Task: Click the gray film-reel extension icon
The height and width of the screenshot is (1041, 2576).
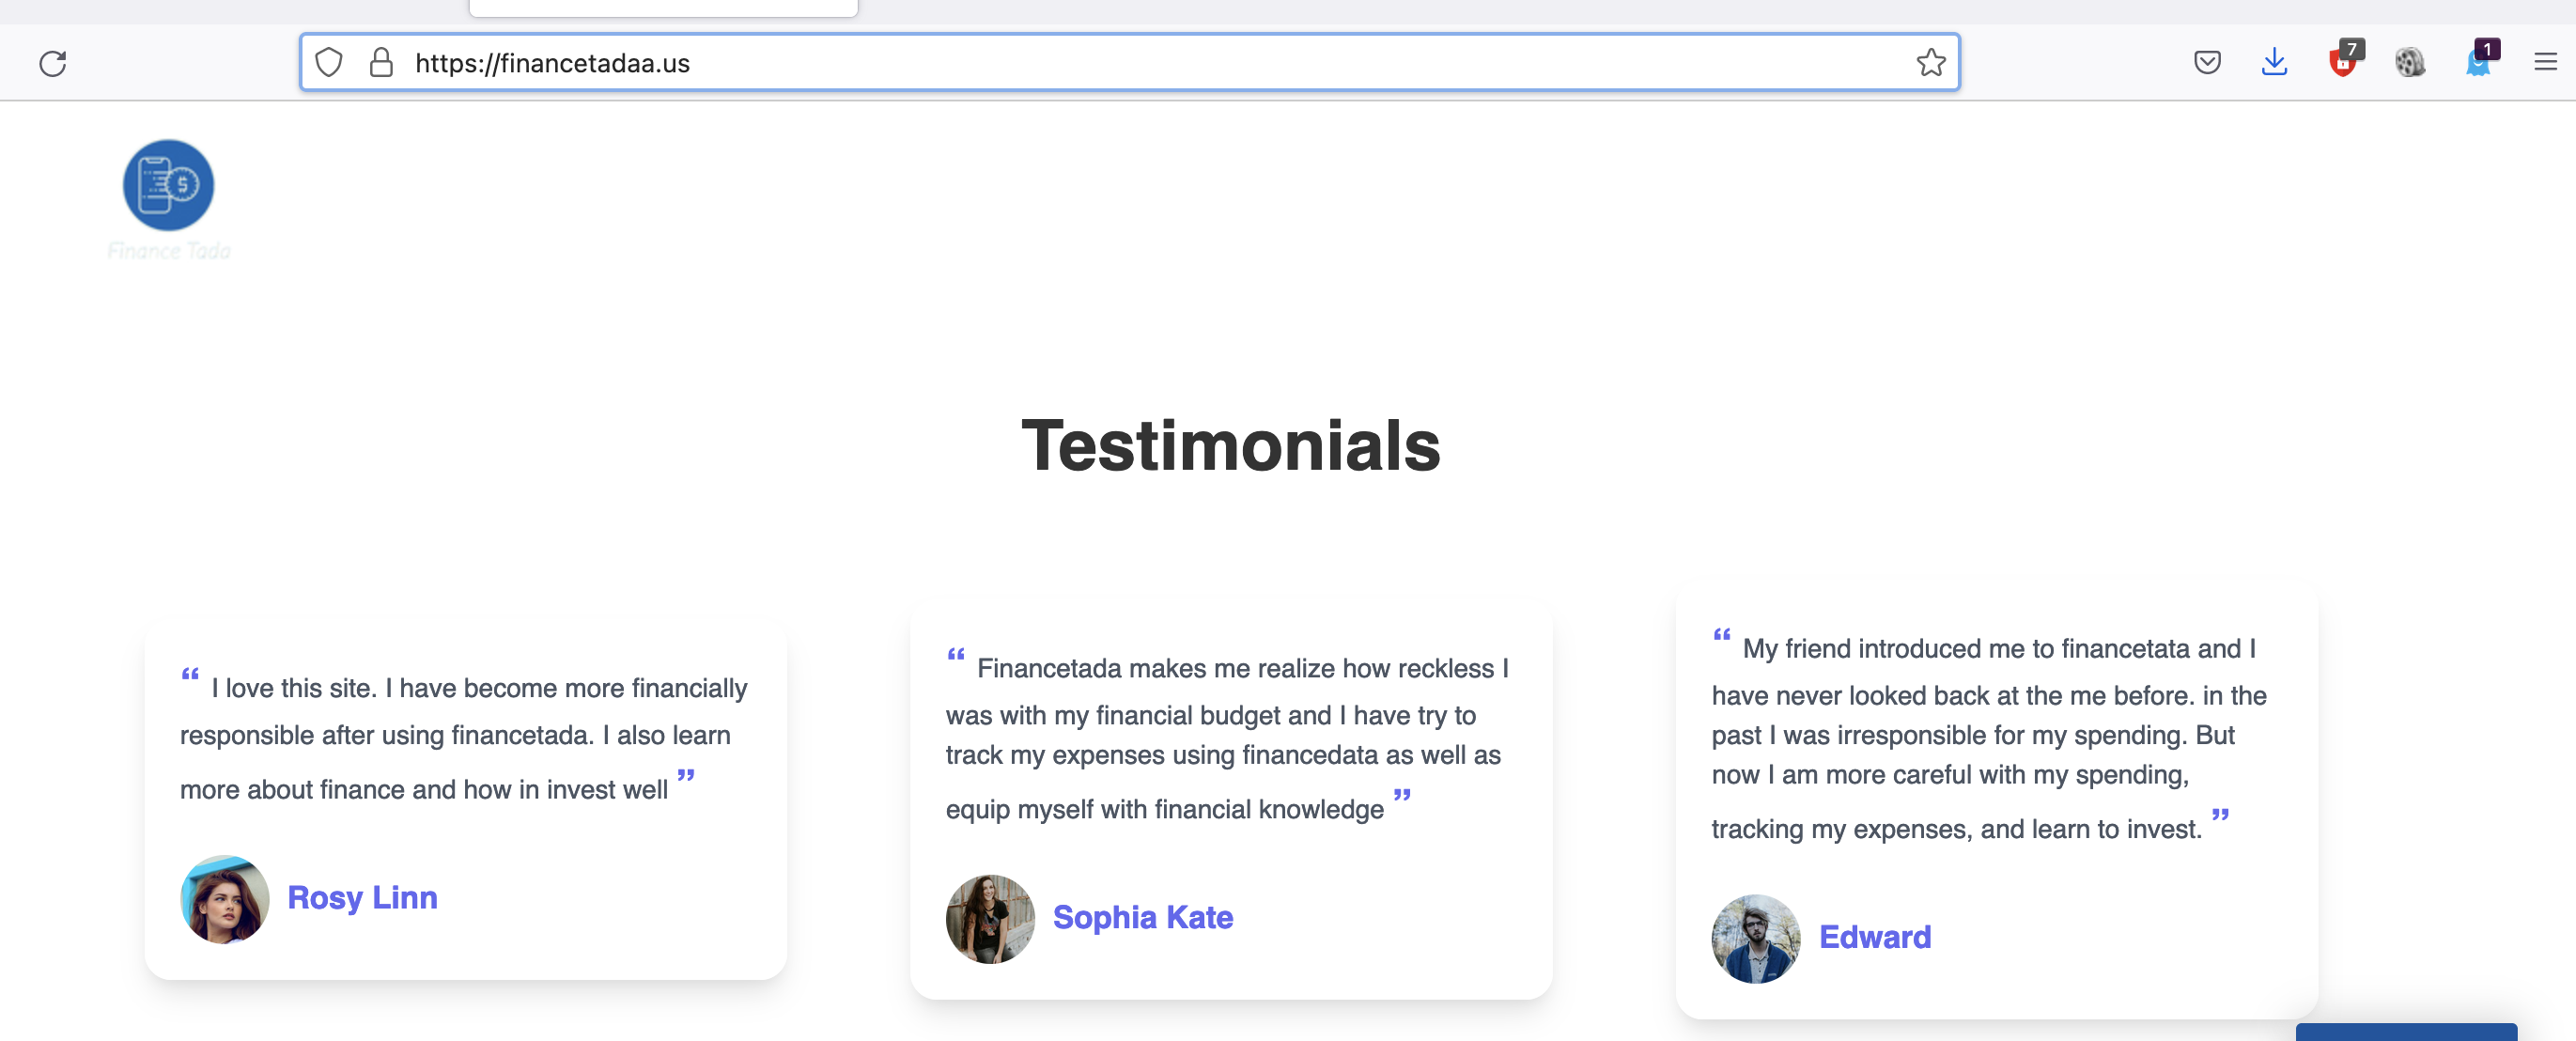Action: click(x=2410, y=63)
